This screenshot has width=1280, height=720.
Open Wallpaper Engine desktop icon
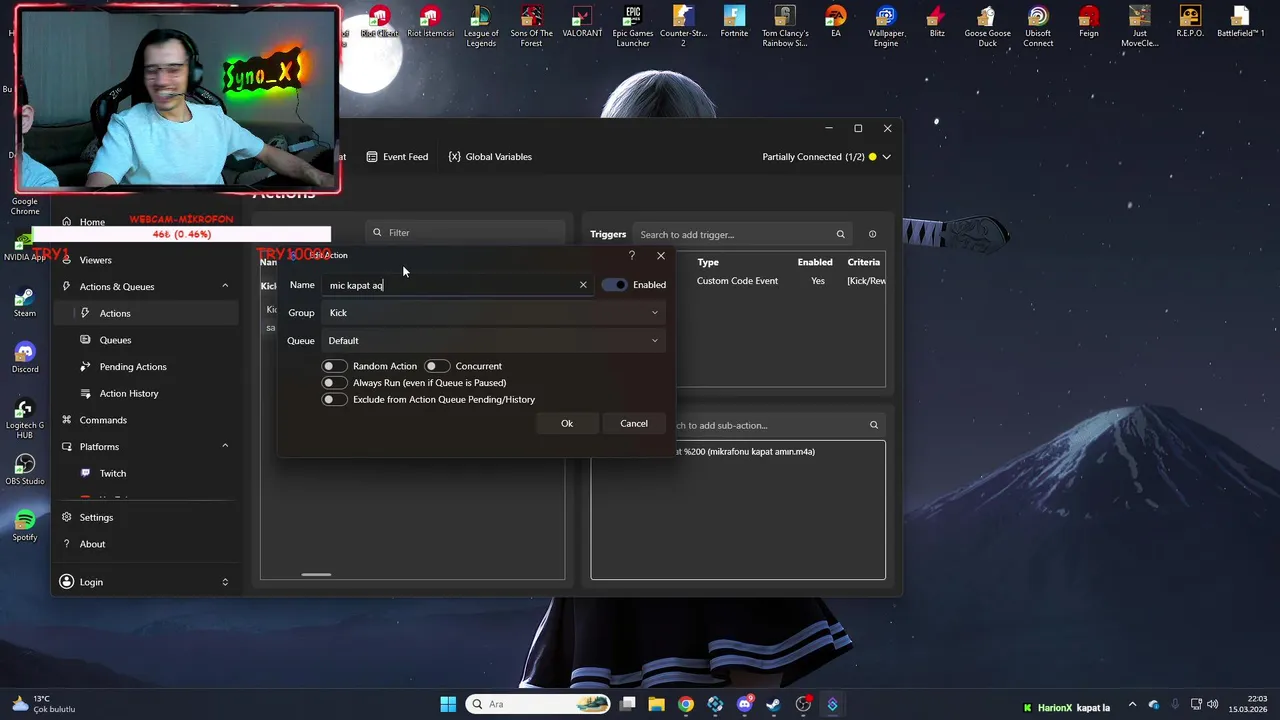(886, 27)
